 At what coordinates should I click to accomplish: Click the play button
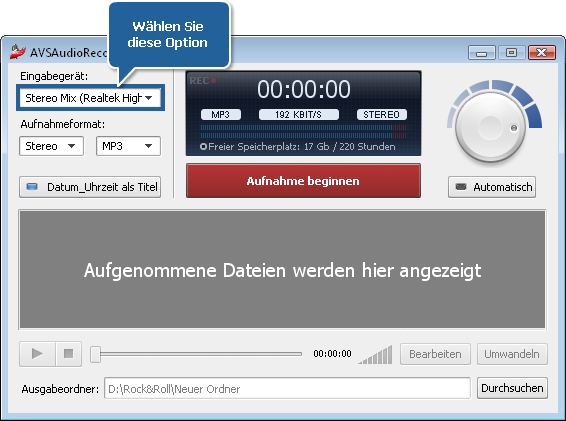(37, 353)
